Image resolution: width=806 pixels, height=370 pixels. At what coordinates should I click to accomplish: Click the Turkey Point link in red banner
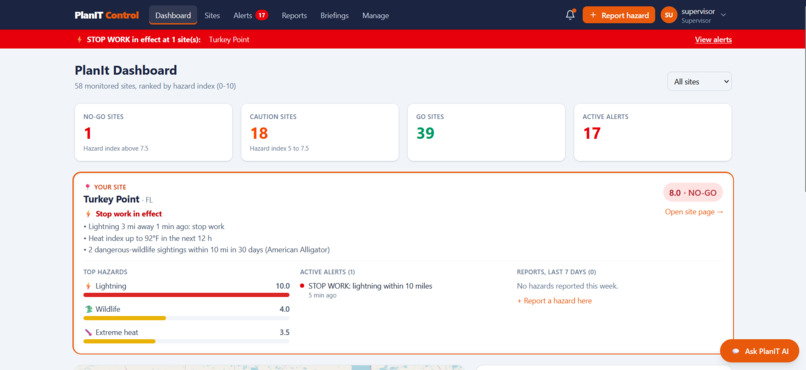(229, 40)
